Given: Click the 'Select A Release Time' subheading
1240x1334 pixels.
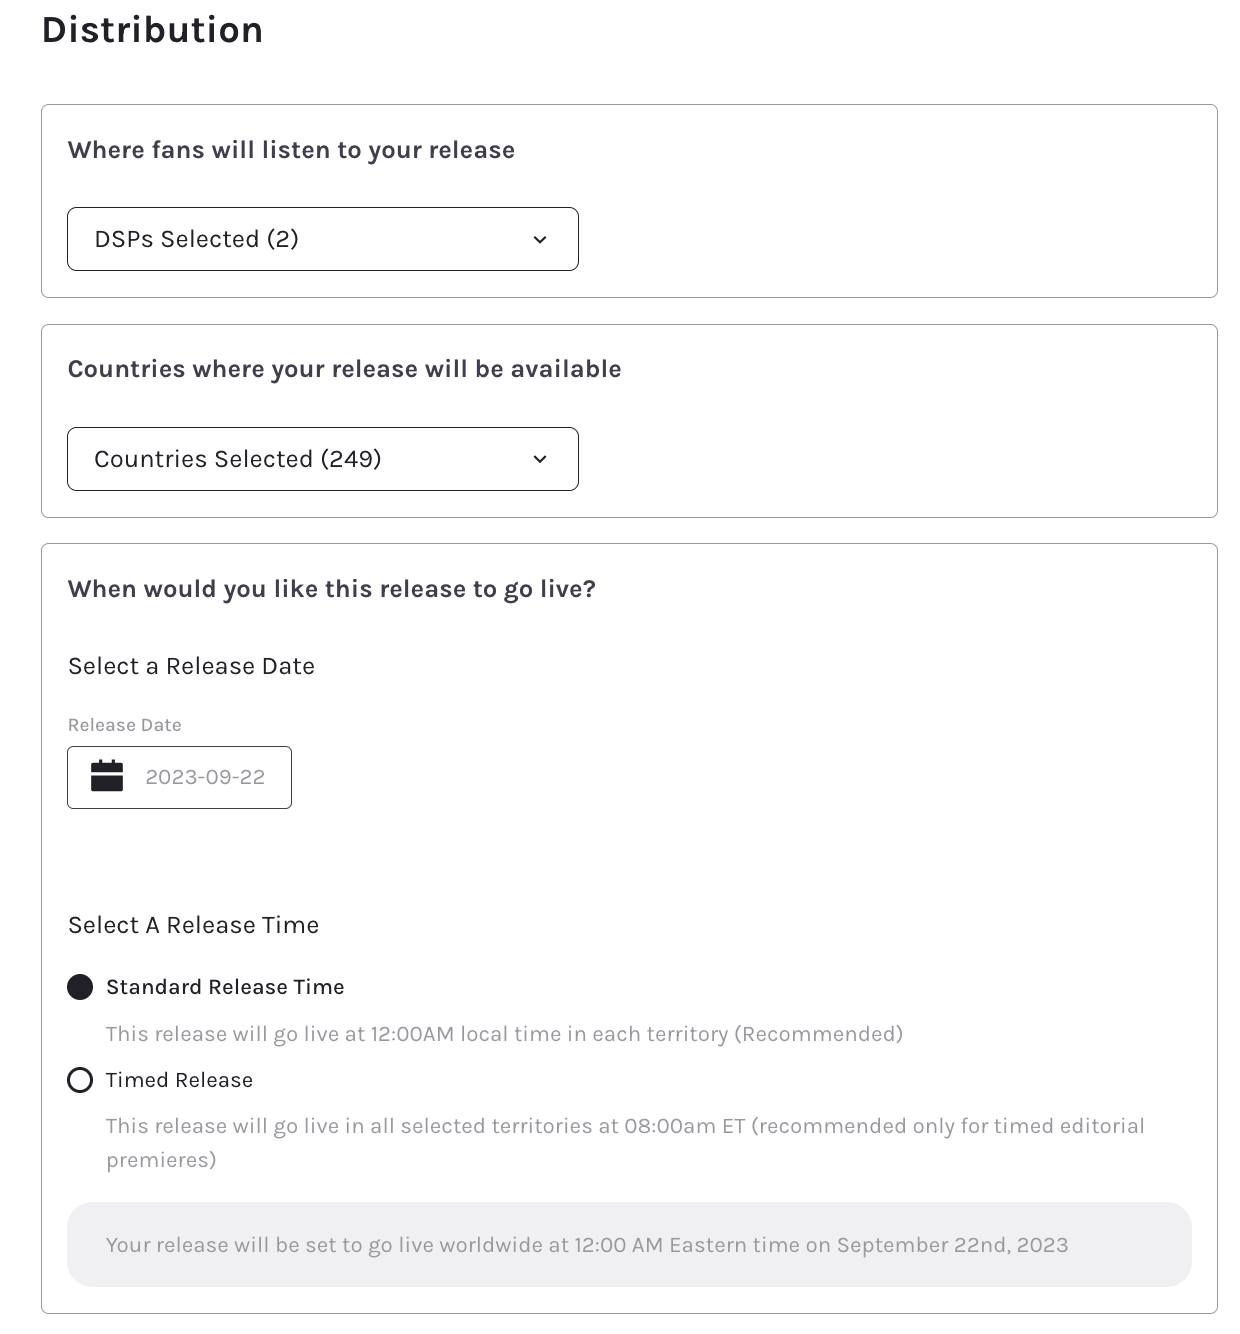Looking at the screenshot, I should click(193, 925).
